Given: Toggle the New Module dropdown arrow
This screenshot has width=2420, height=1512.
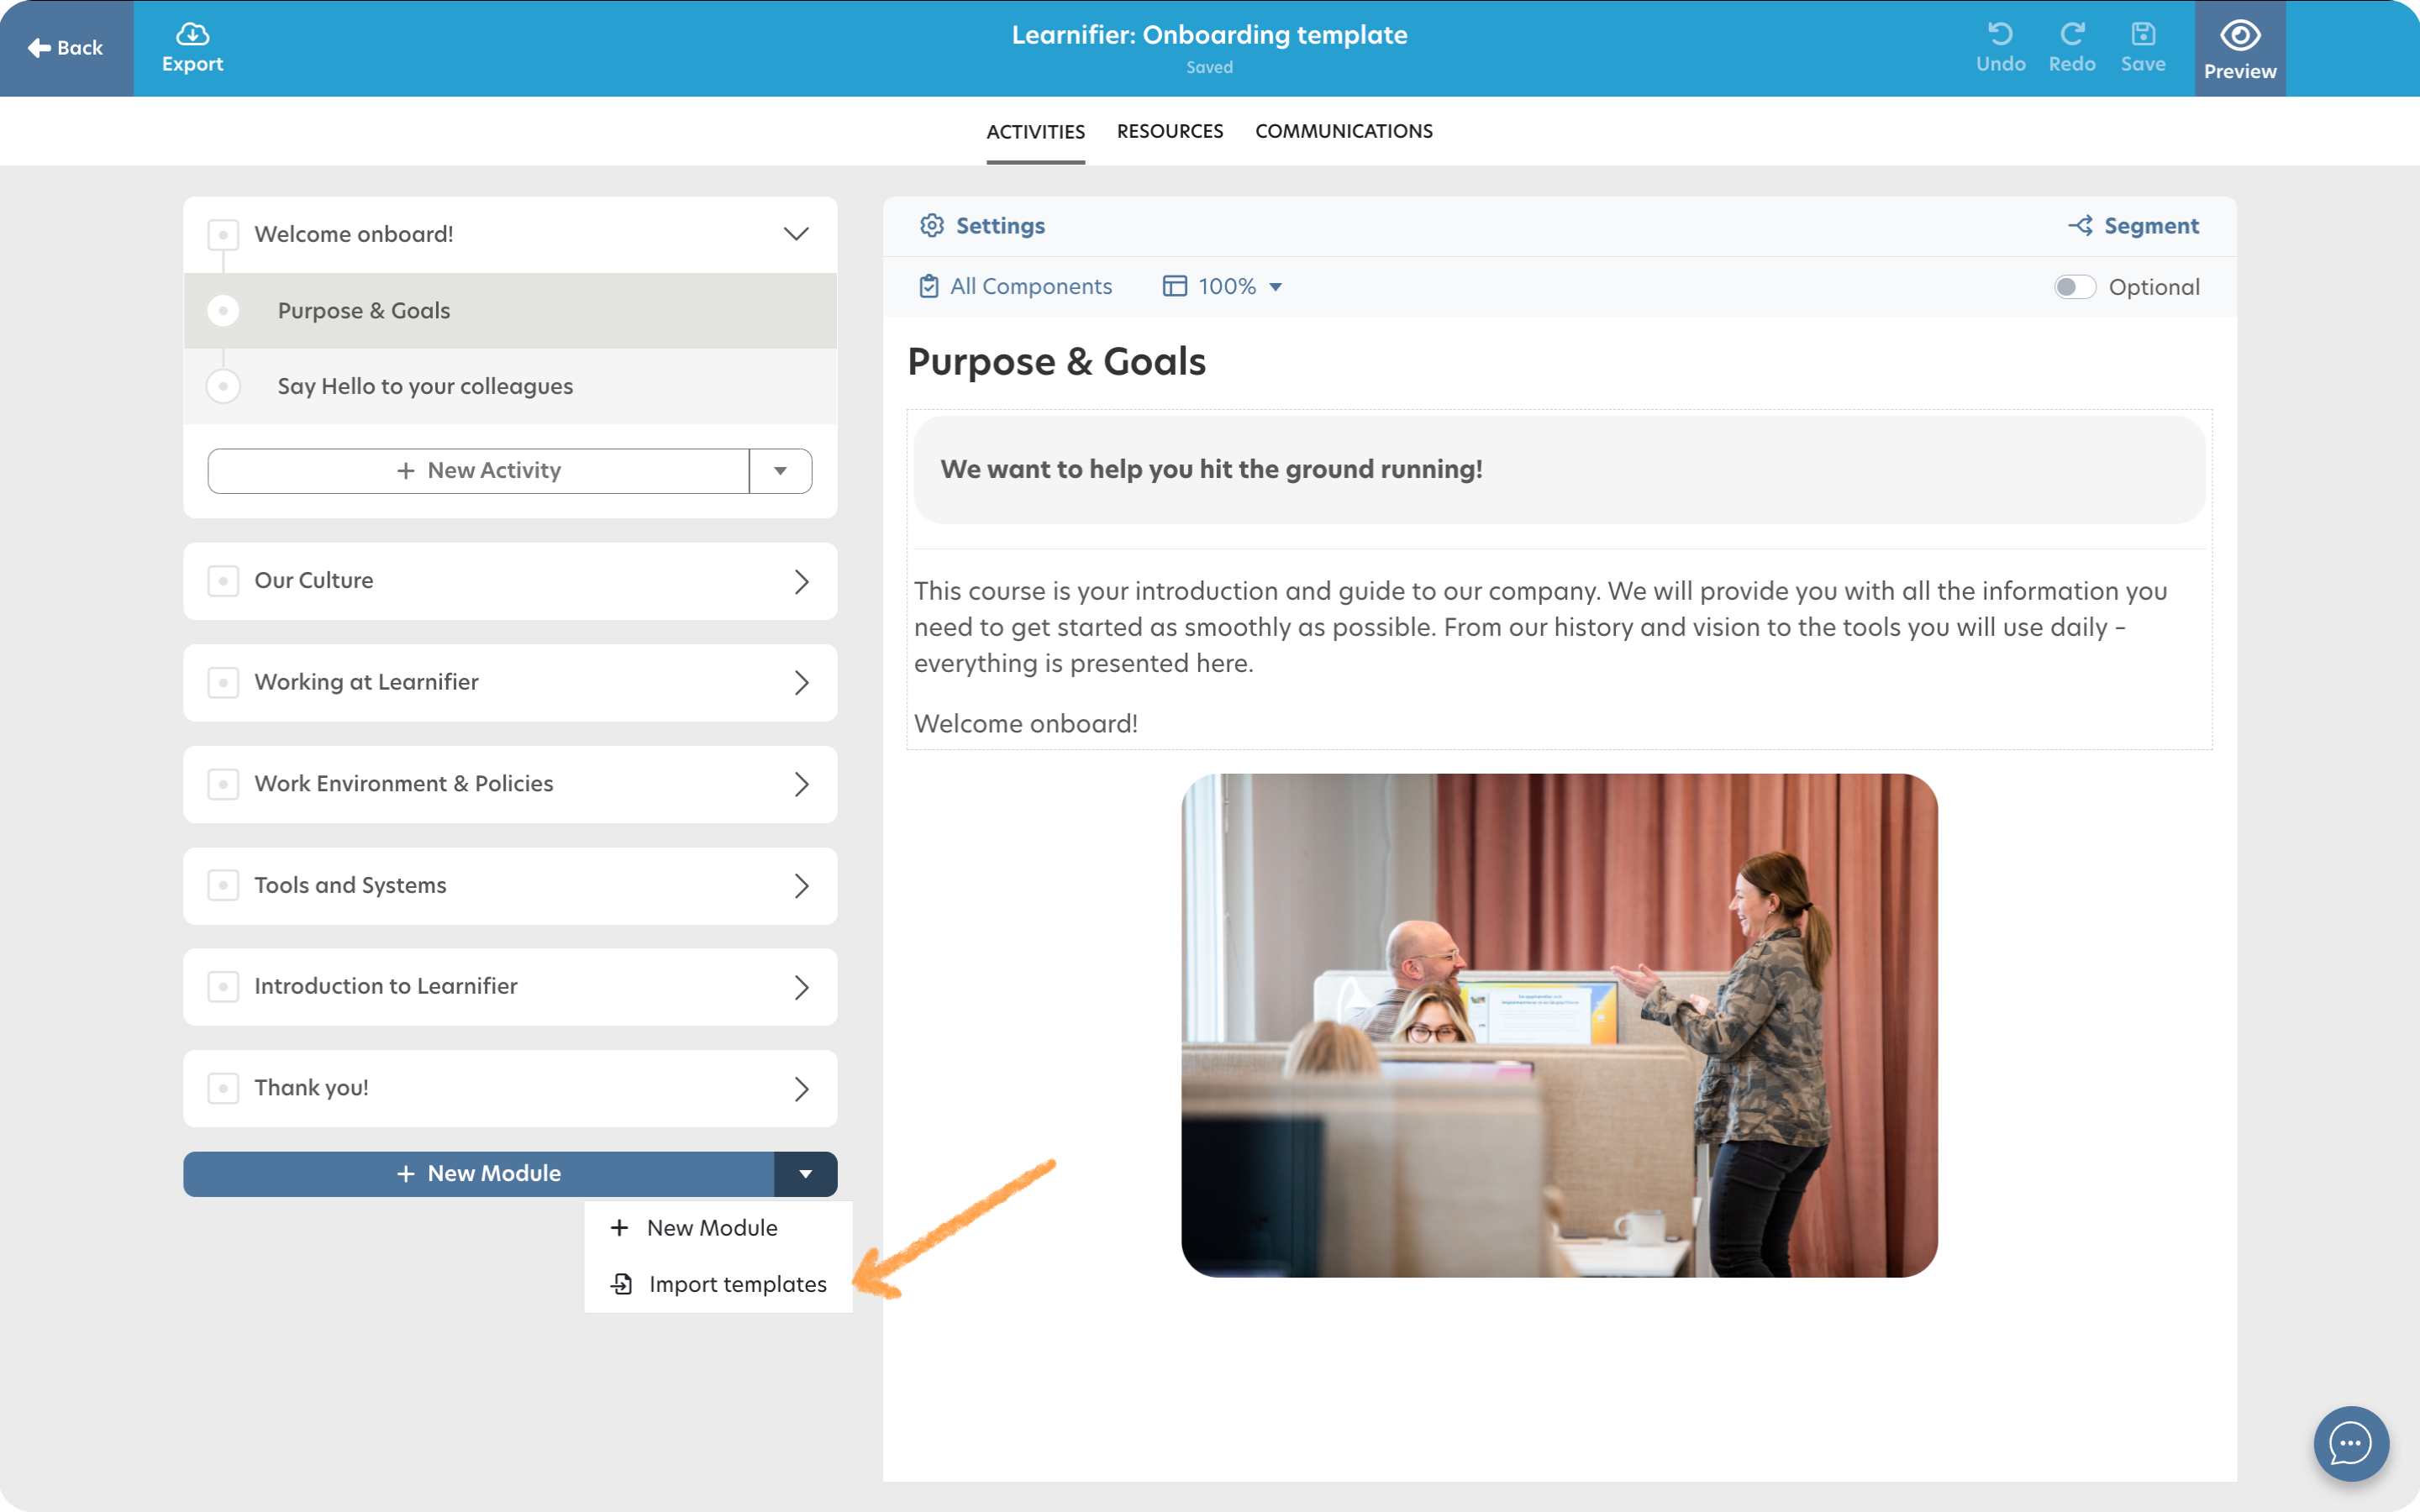Looking at the screenshot, I should click(806, 1174).
